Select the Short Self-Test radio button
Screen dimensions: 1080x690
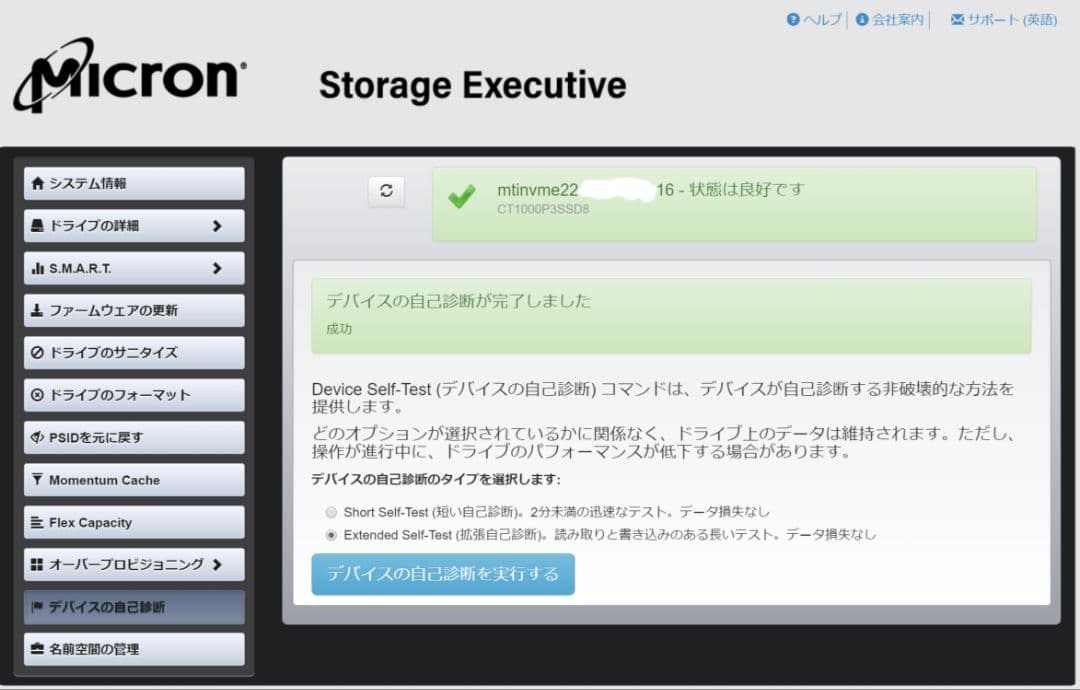click(331, 512)
